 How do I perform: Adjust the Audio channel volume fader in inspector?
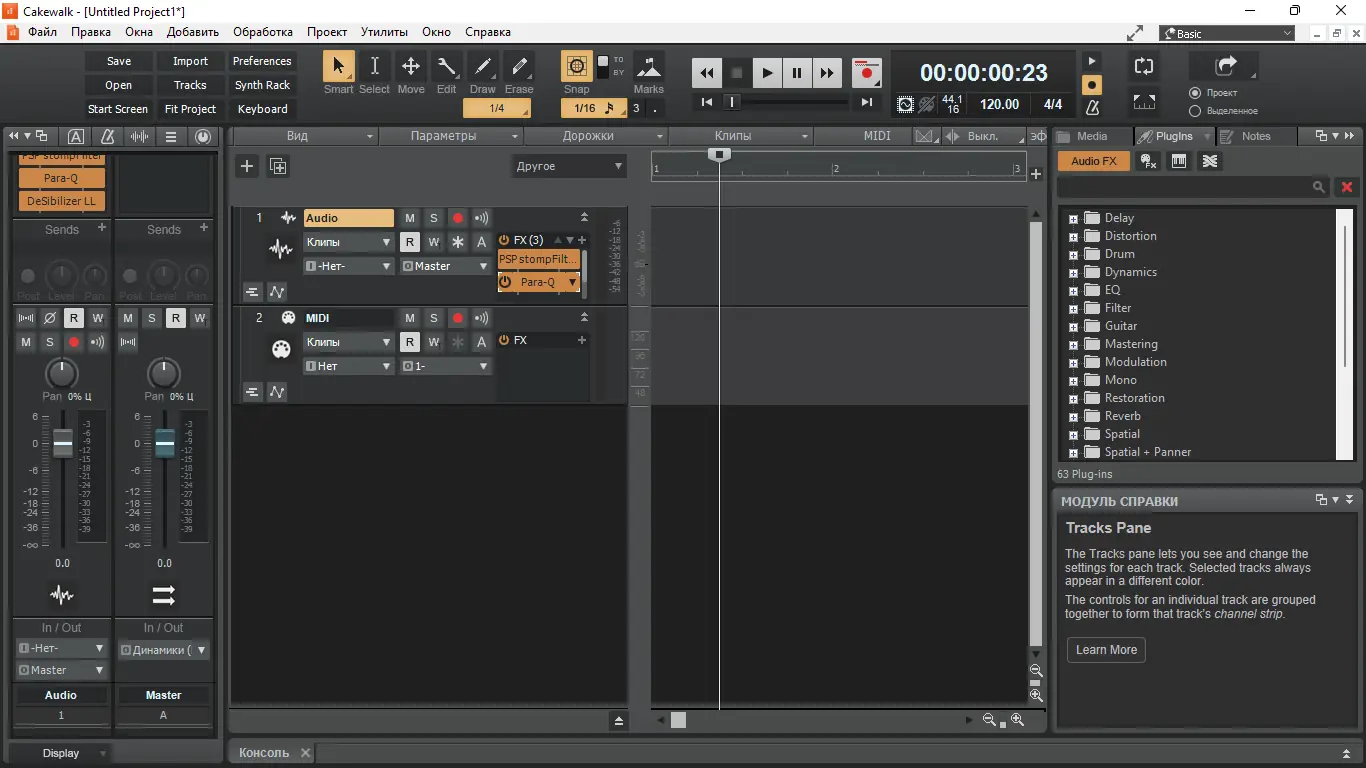[63, 443]
